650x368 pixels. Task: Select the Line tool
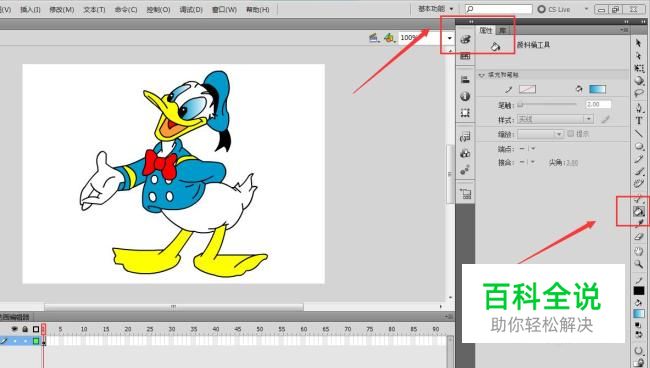(639, 133)
